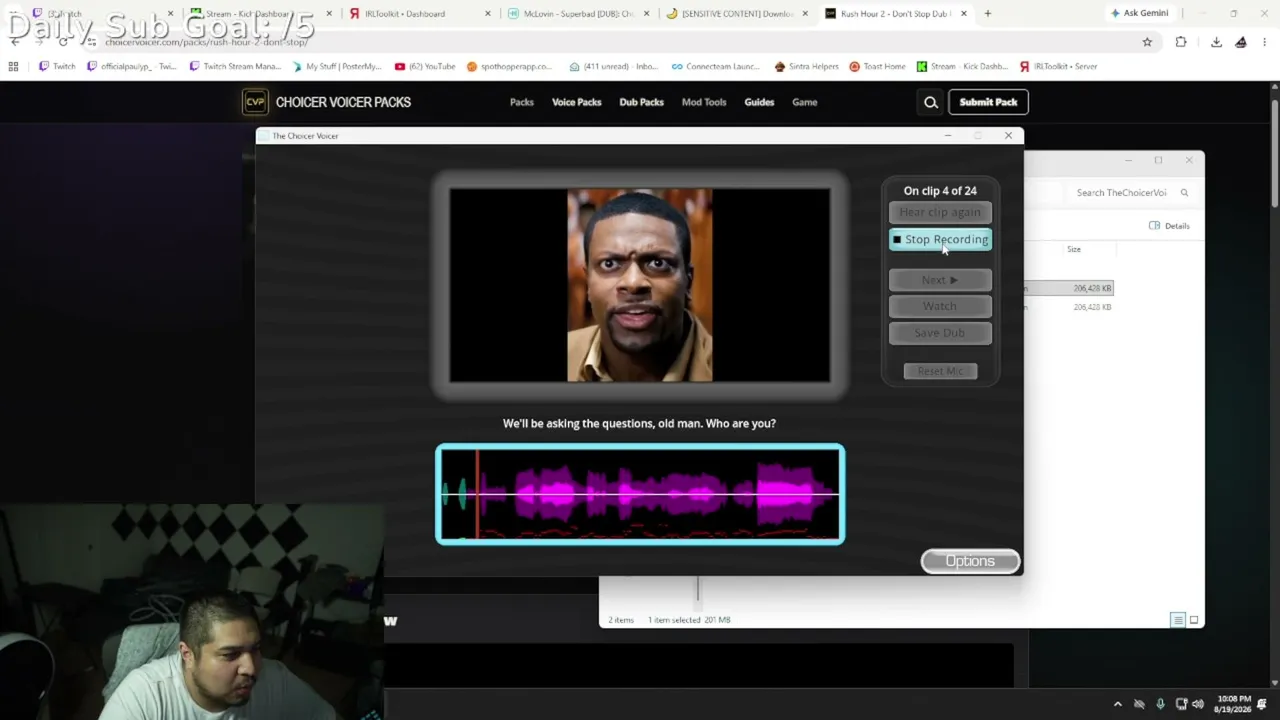Click the Reset Mic button
Screen dimensions: 1280x720
[x=940, y=371]
